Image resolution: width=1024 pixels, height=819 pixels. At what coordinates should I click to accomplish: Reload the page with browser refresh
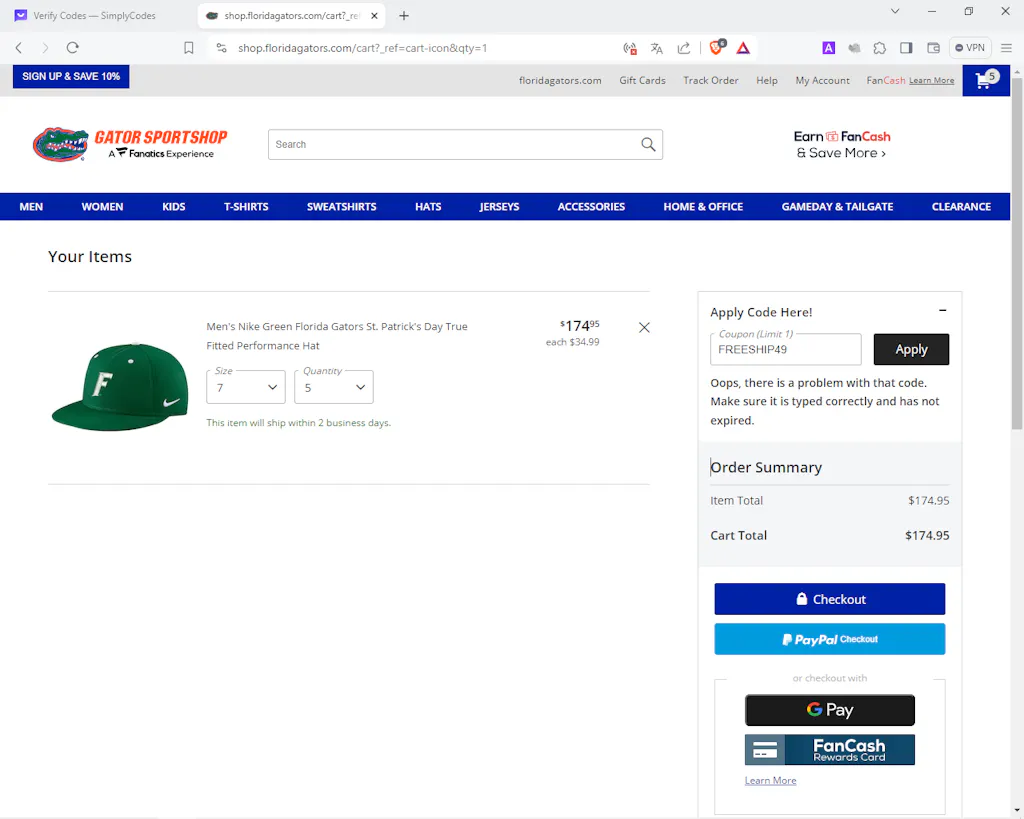[73, 48]
